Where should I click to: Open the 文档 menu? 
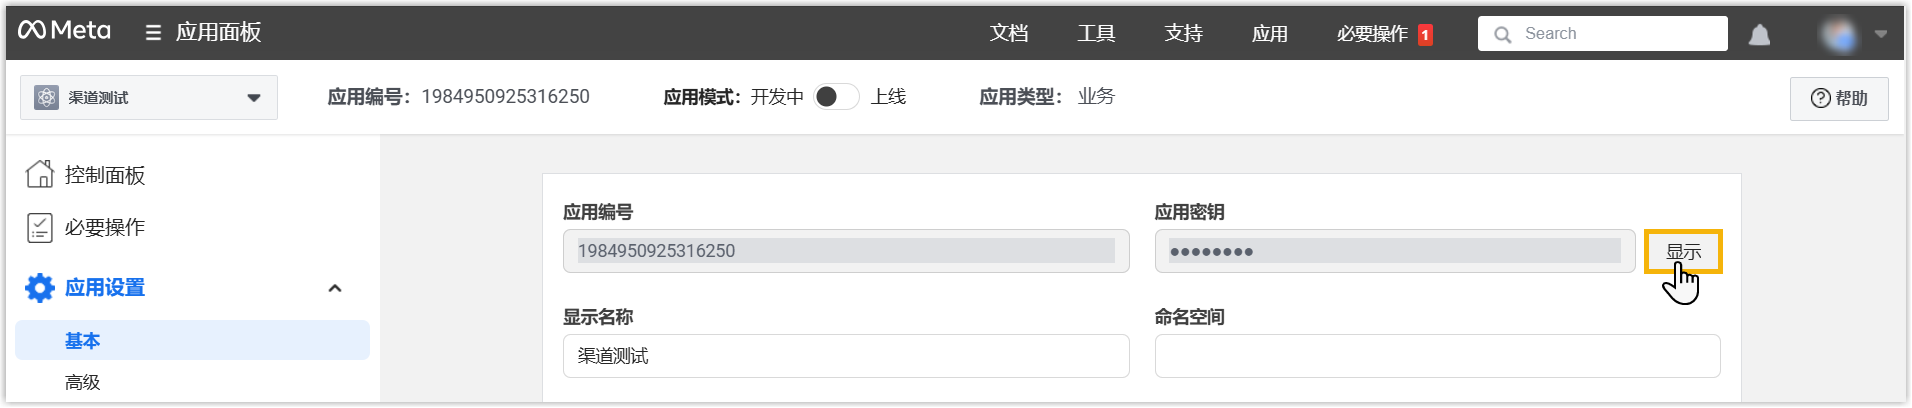[x=1009, y=34]
